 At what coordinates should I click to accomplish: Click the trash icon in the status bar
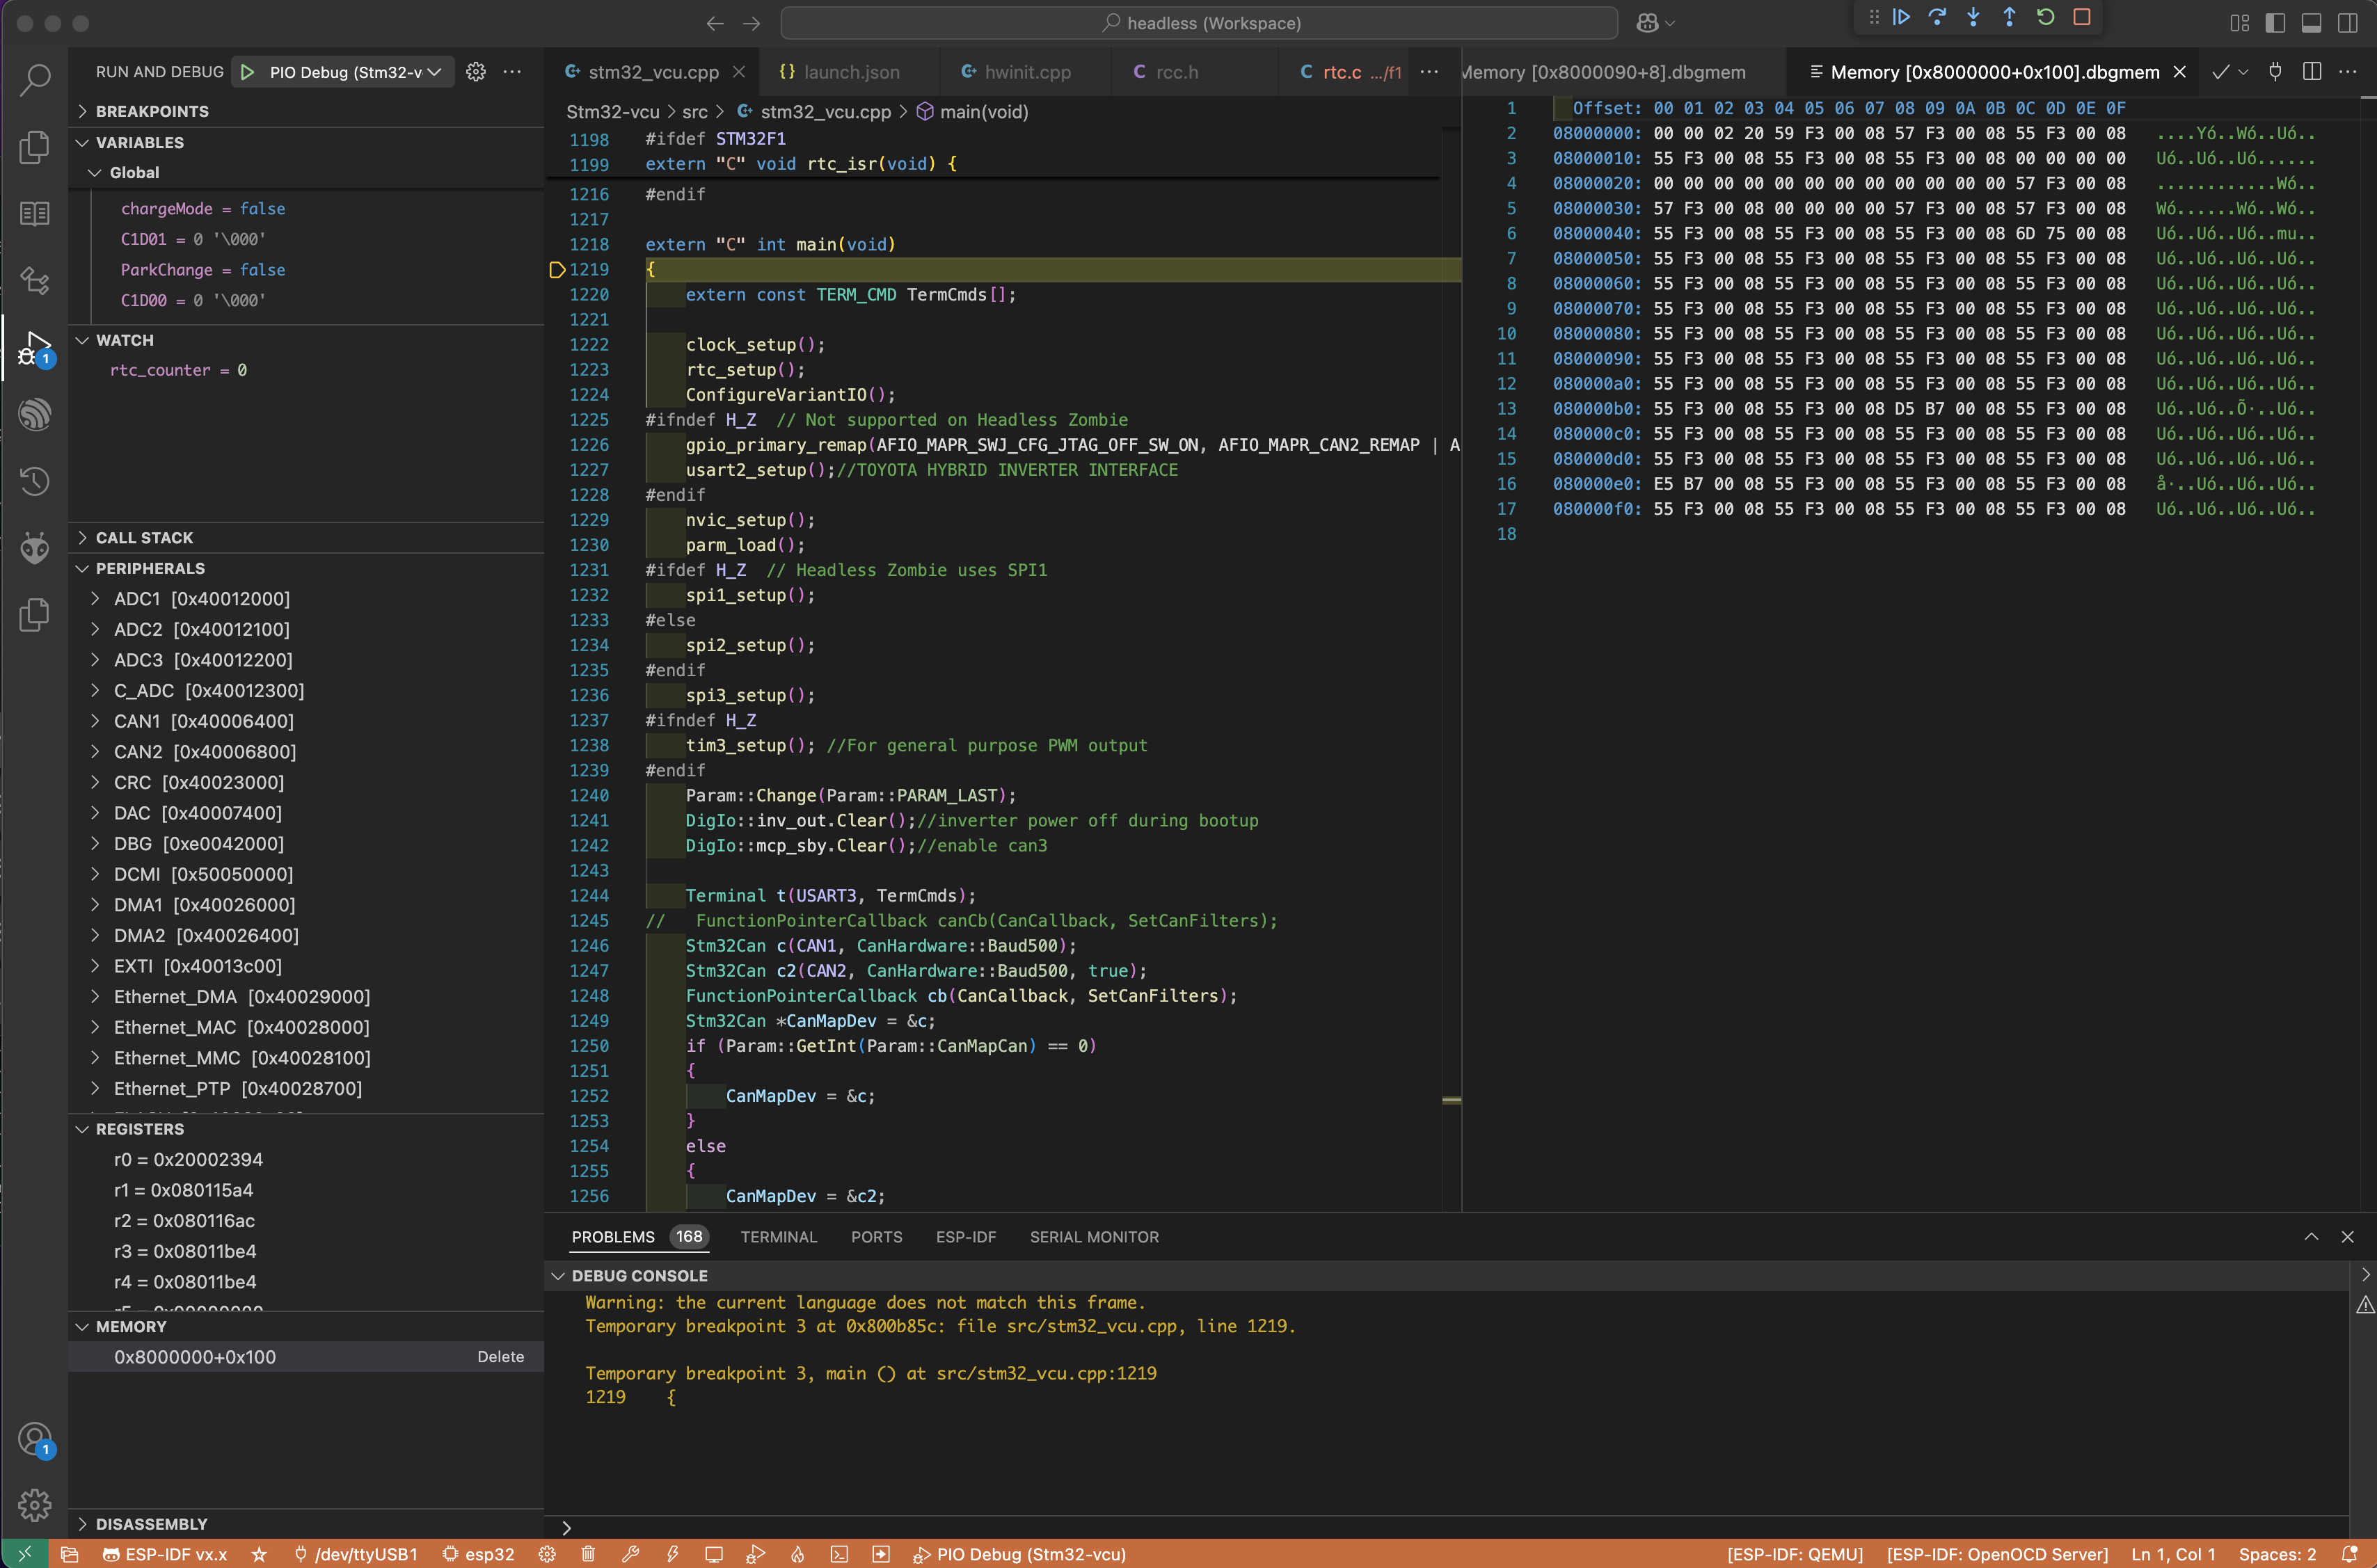[588, 1554]
